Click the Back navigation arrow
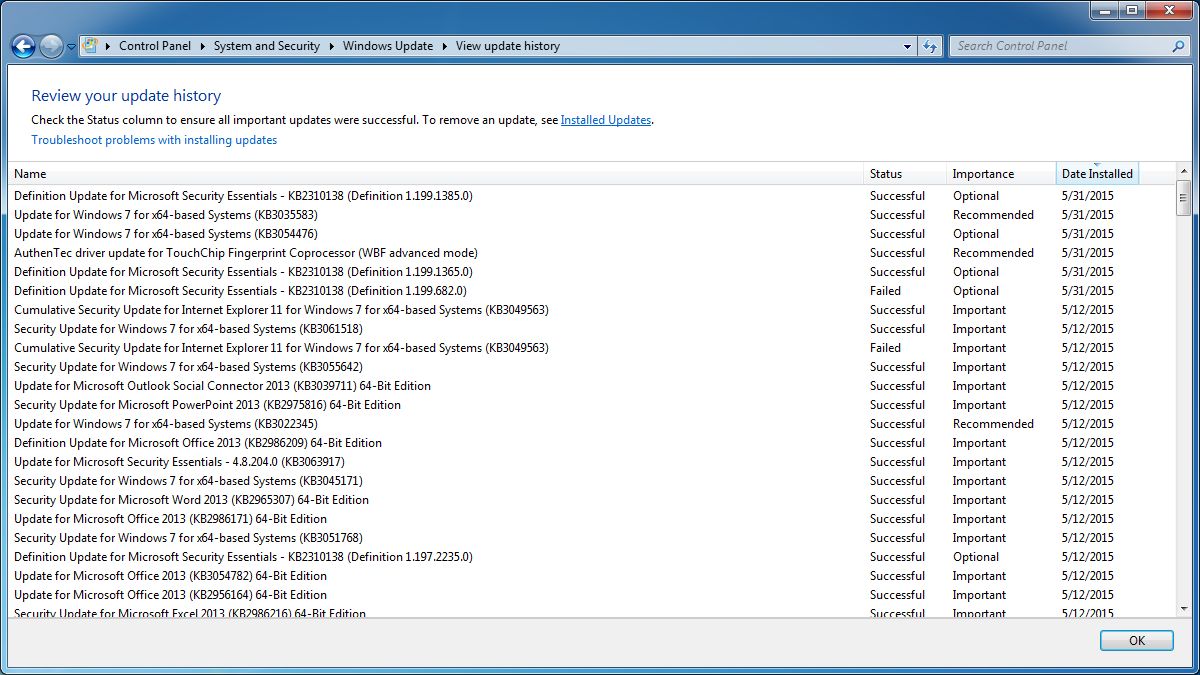The image size is (1200, 675). (x=22, y=45)
